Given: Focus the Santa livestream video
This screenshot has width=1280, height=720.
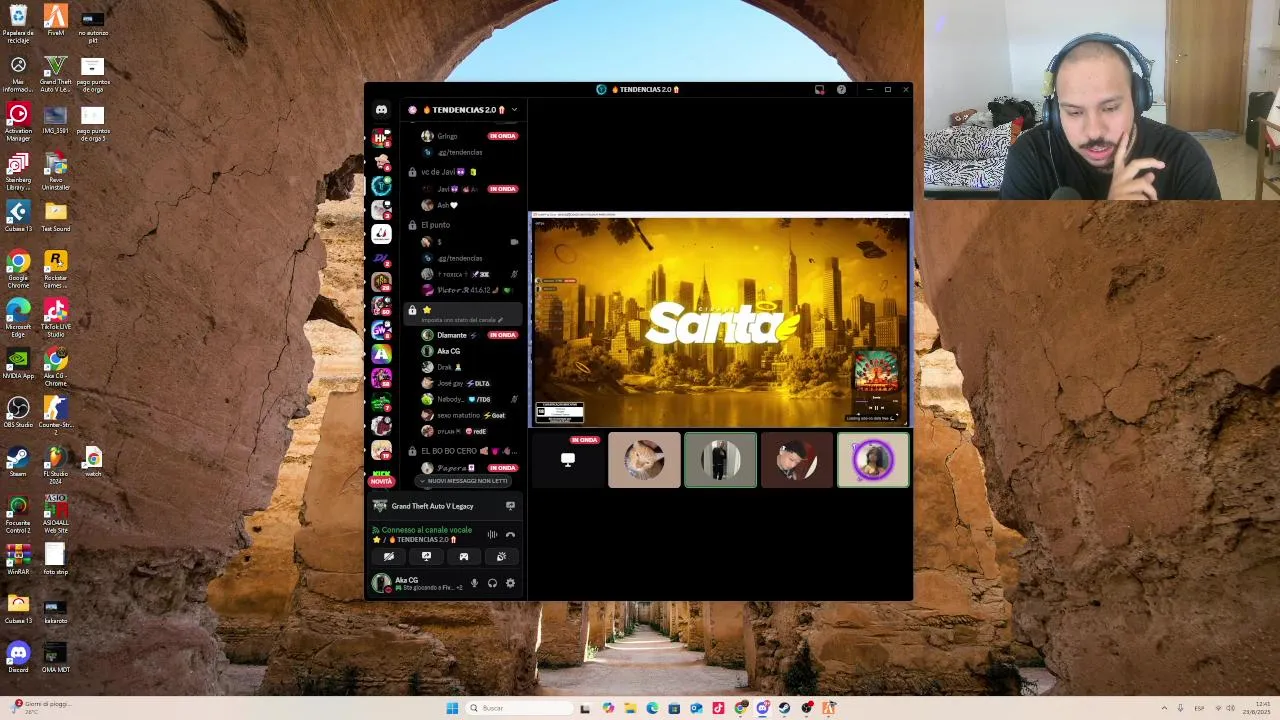Looking at the screenshot, I should click(720, 320).
